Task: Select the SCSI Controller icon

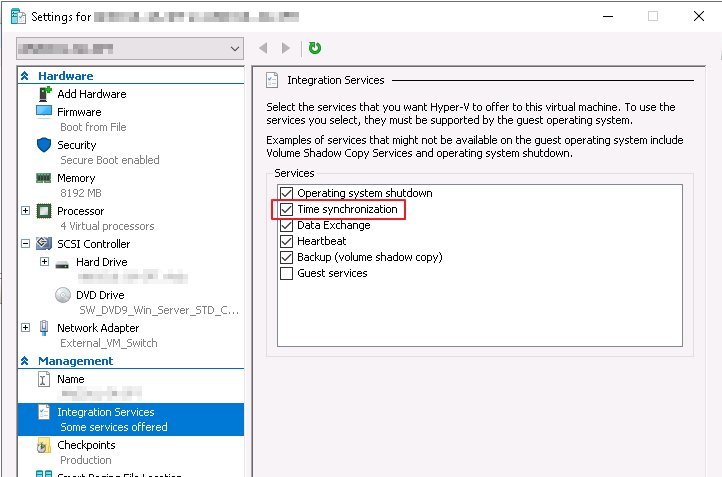Action: tap(44, 244)
